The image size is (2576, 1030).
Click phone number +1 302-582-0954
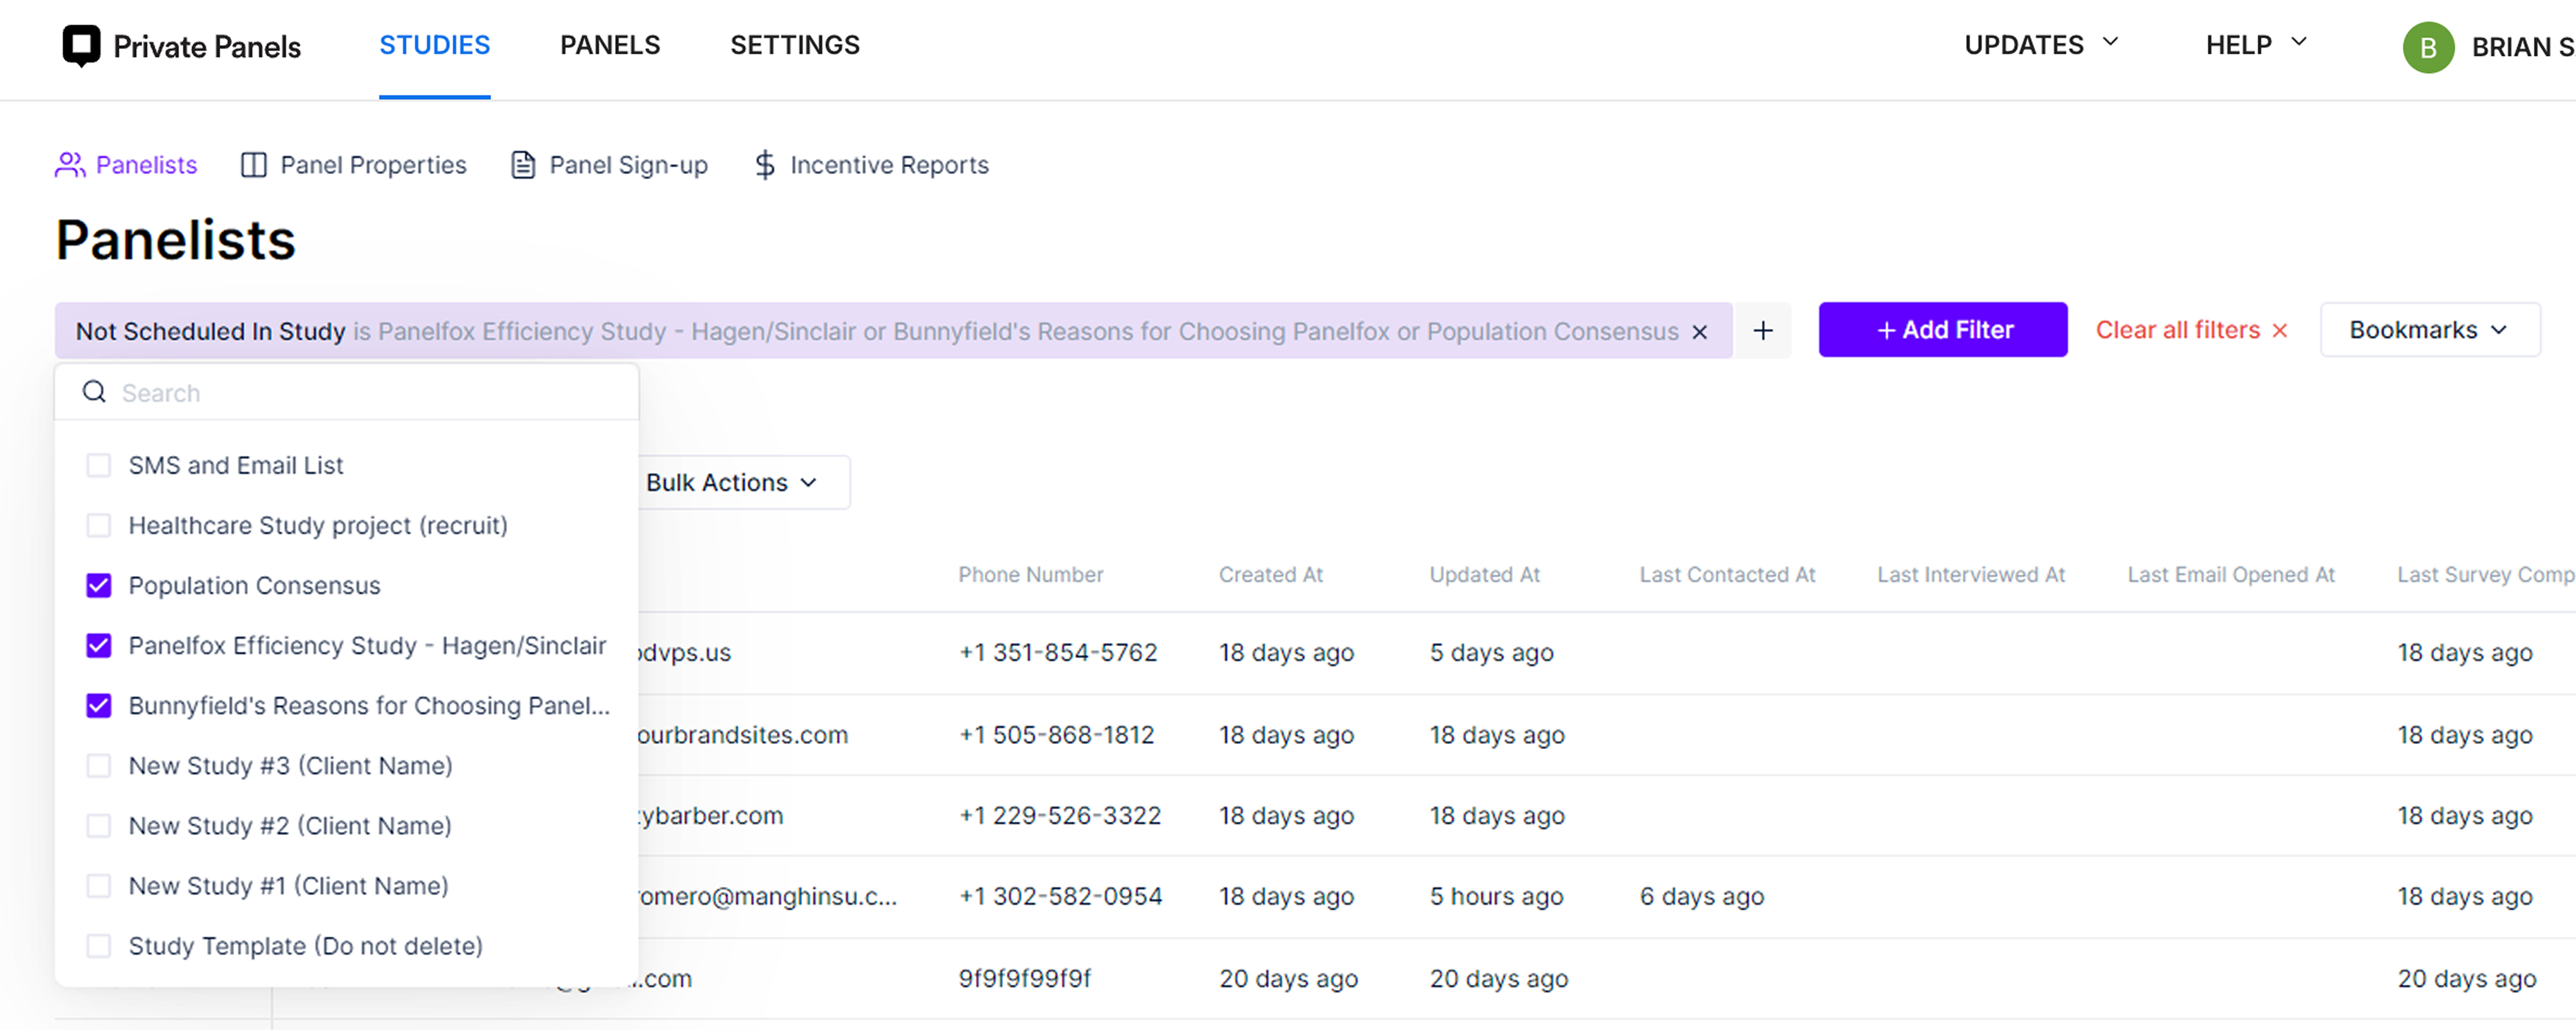[x=1061, y=897]
